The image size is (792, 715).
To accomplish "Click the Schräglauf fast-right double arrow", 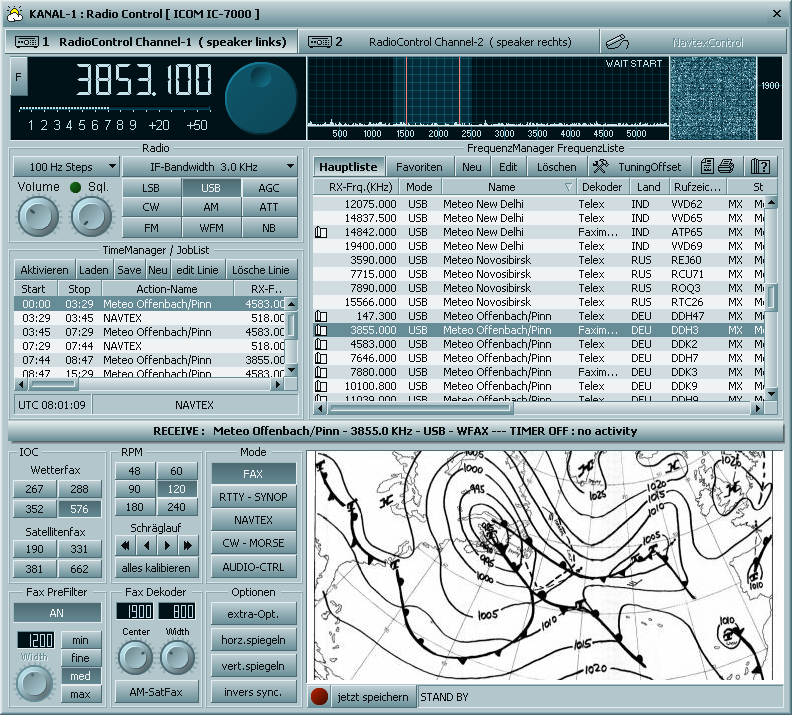I will click(x=187, y=545).
